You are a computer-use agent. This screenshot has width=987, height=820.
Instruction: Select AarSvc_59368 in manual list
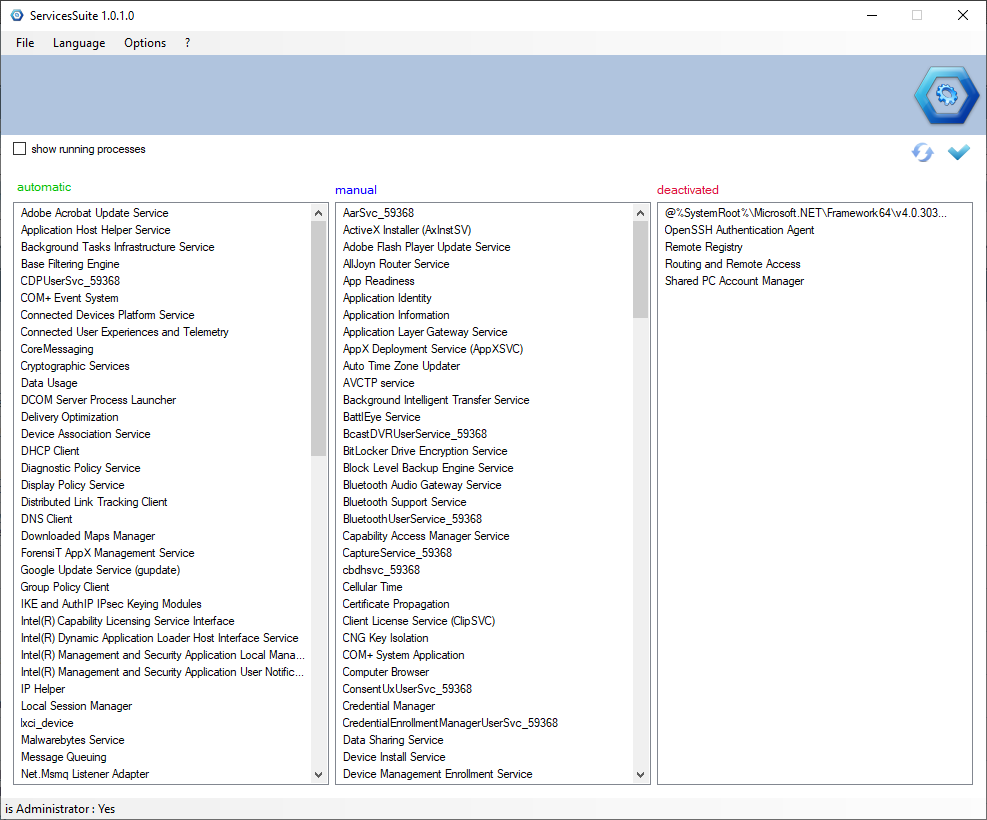coord(378,213)
